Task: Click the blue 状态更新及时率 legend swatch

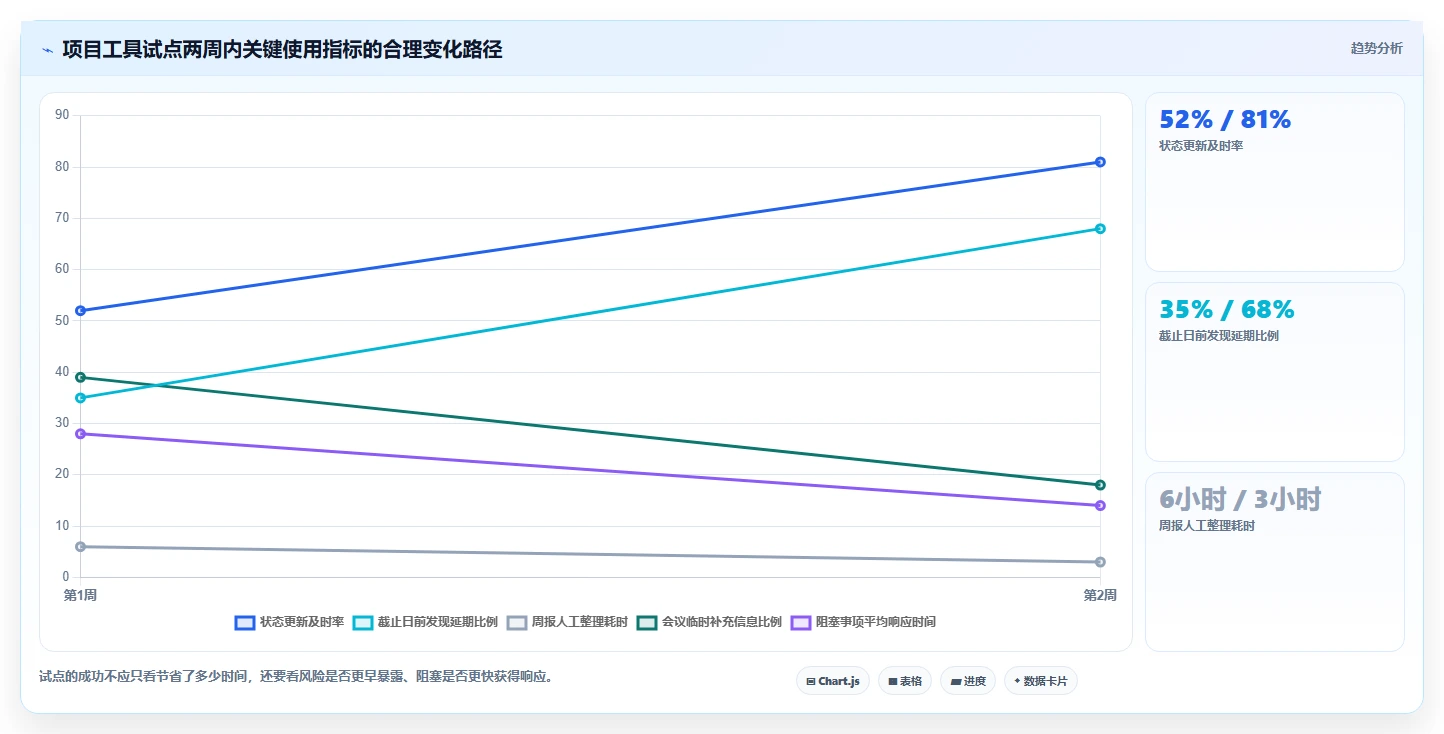Action: tap(245, 622)
